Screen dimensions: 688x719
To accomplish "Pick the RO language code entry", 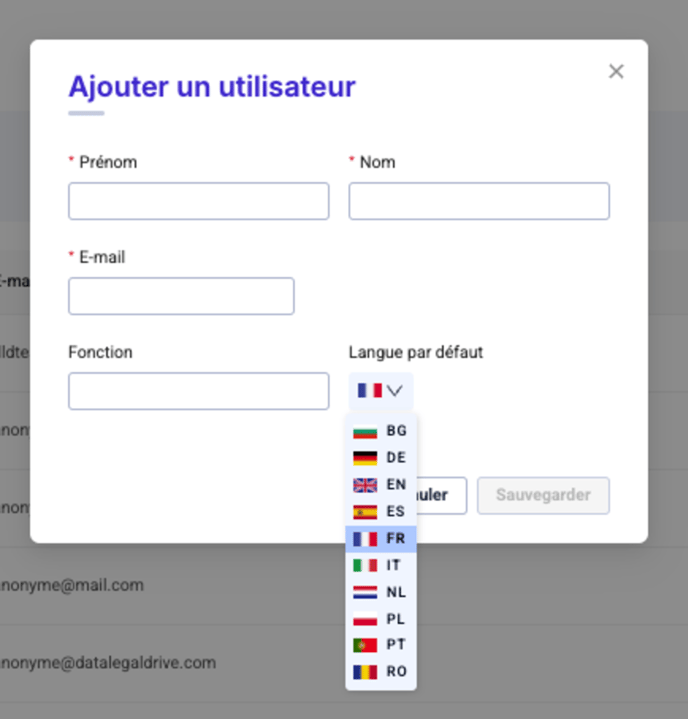I will [x=396, y=672].
